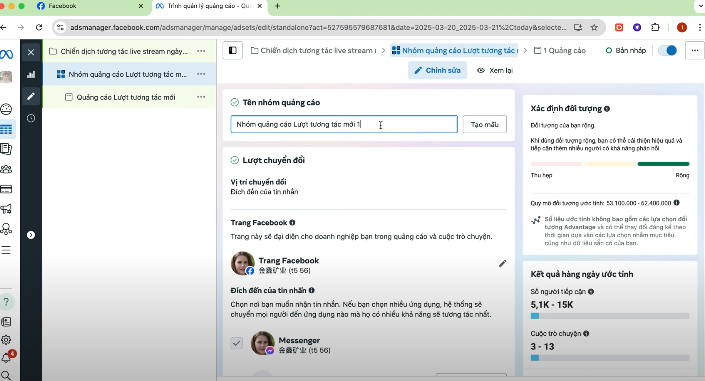Click the audience size Thu hẹp-Rộng meter
The height and width of the screenshot is (381, 705).
pos(610,164)
